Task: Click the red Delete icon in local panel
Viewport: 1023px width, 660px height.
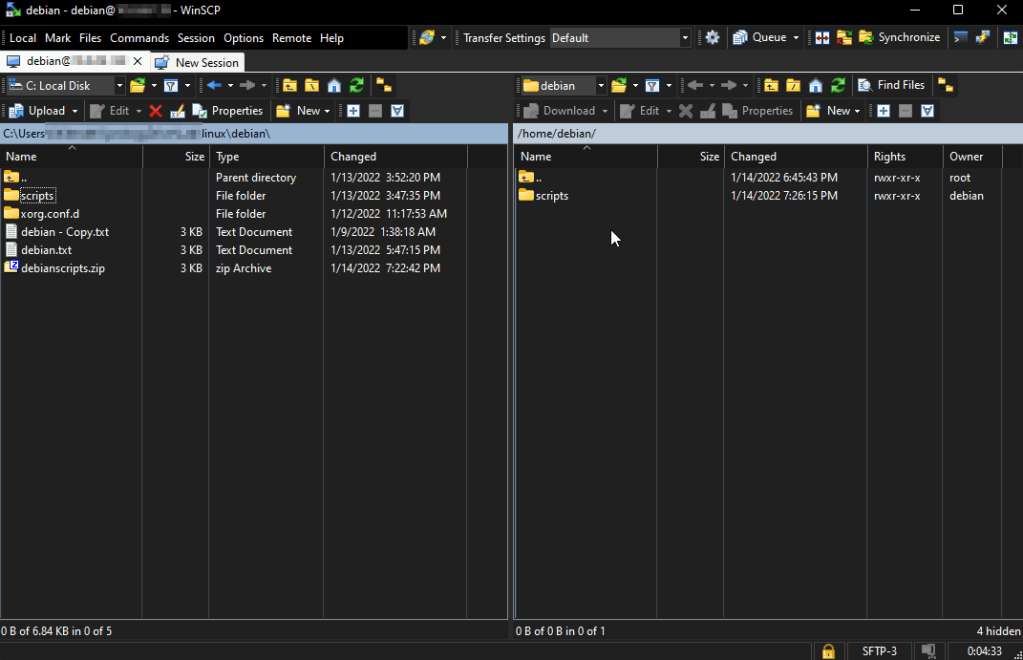Action: tap(155, 111)
